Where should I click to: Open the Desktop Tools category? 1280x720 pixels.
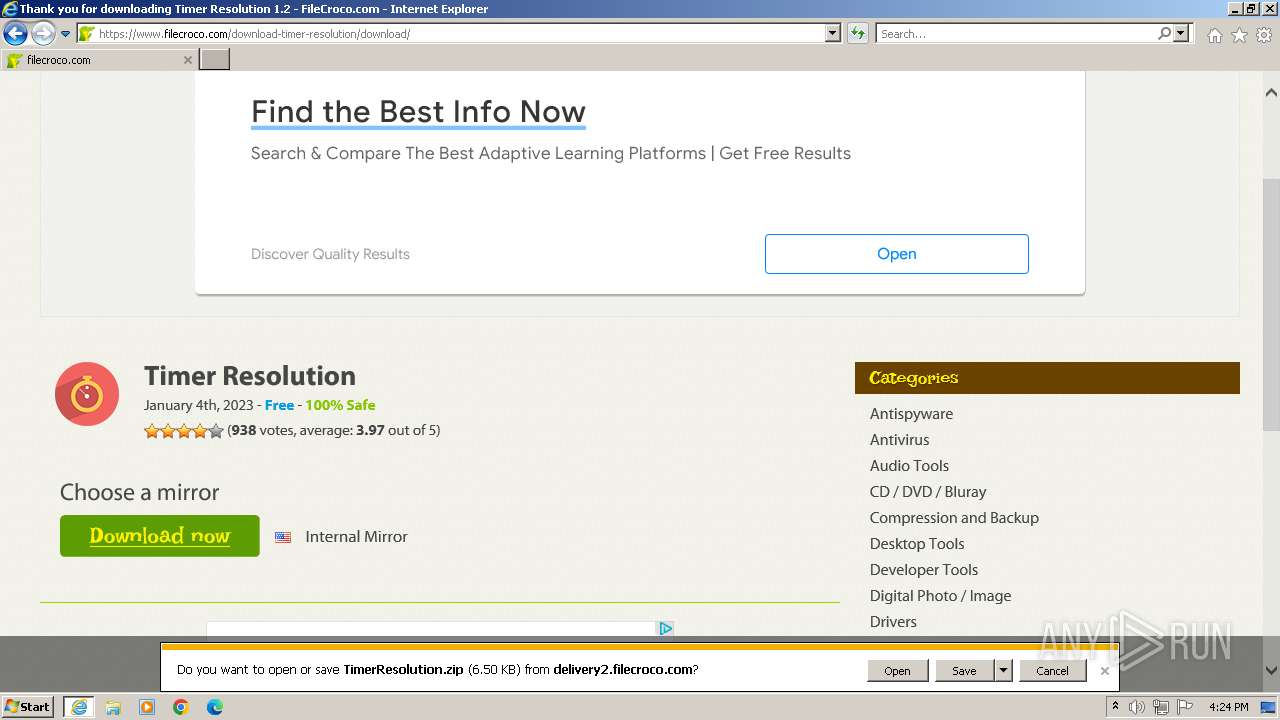pyautogui.click(x=917, y=544)
